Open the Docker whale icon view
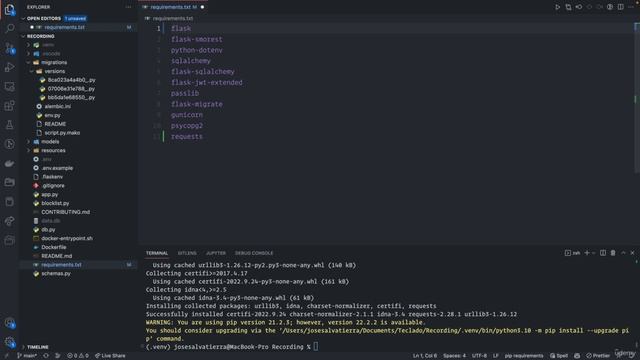This screenshot has width=640, height=360. click(9, 163)
